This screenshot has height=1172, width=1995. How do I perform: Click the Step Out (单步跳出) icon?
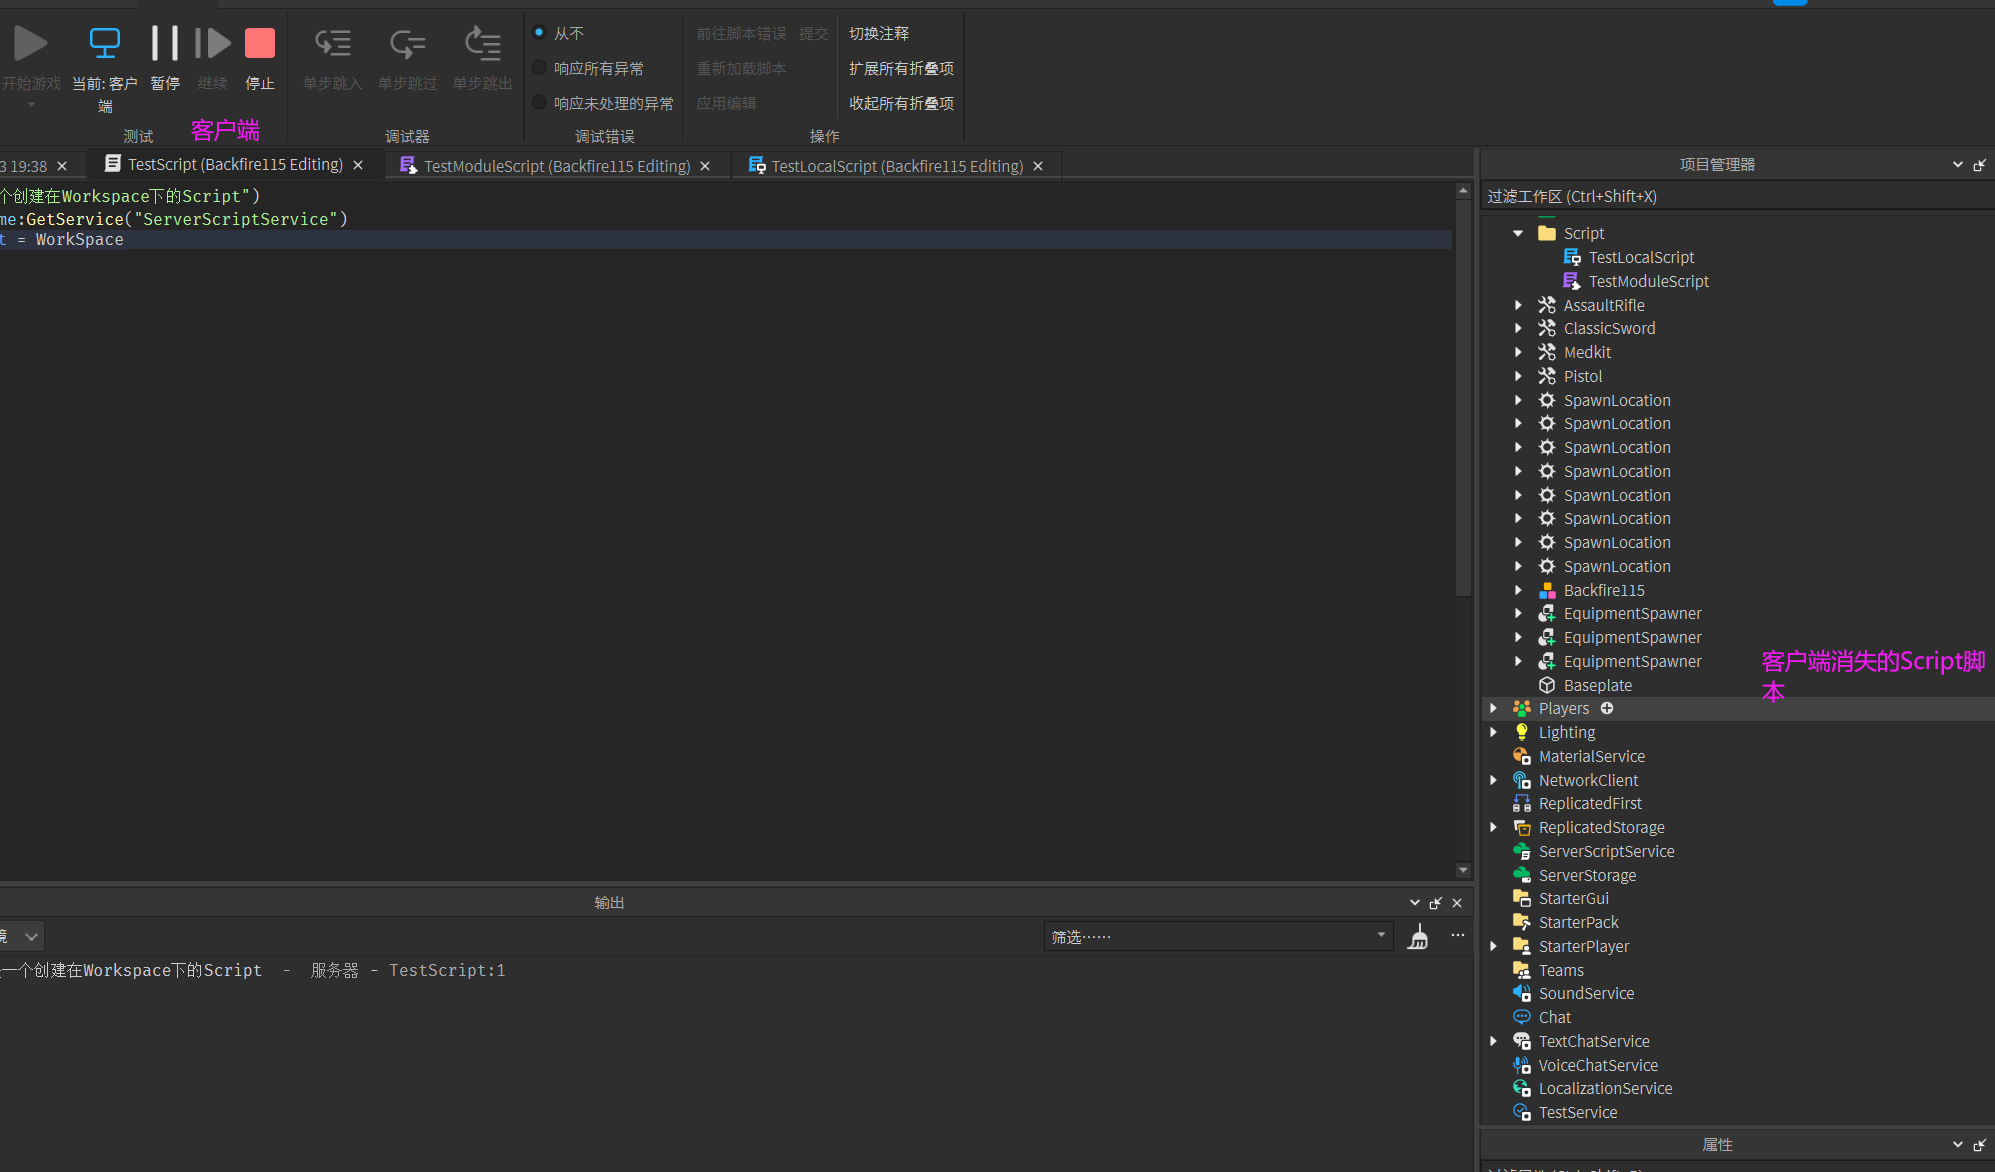pos(483,43)
